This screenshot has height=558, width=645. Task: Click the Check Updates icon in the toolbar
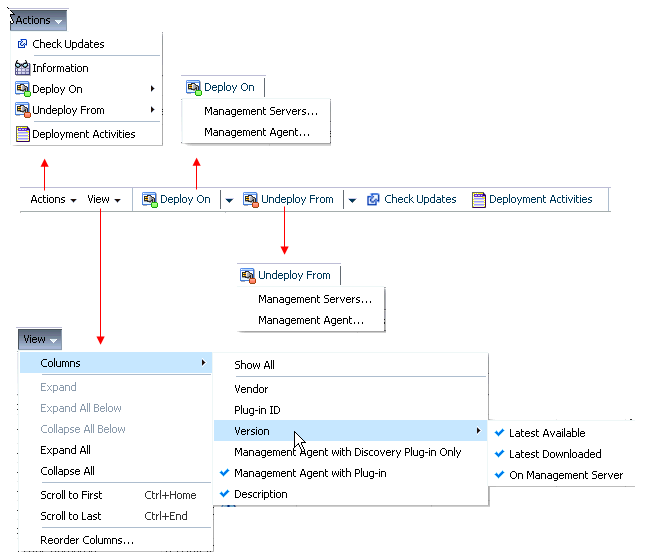tap(373, 199)
